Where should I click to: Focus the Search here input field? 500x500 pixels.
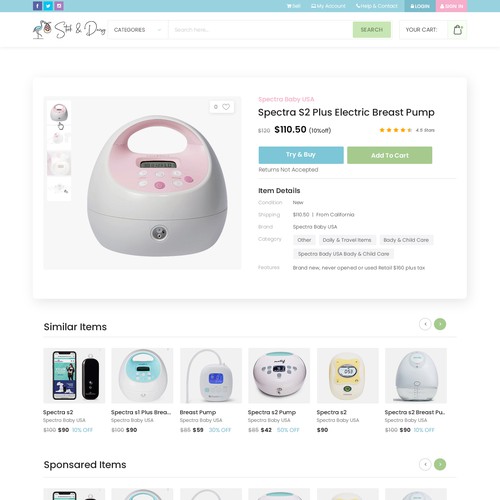261,30
